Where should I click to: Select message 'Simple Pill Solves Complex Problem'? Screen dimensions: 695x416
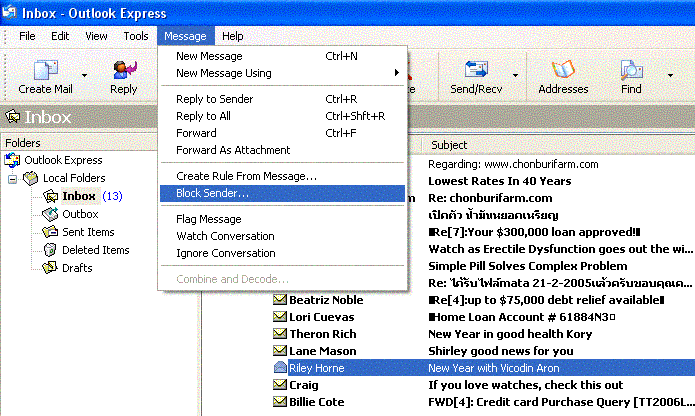(527, 266)
